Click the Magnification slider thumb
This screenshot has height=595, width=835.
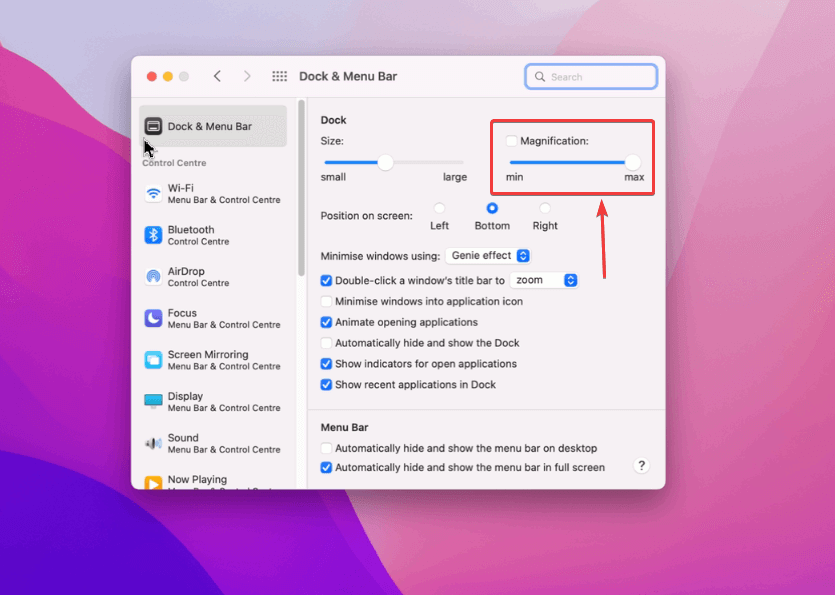click(633, 162)
